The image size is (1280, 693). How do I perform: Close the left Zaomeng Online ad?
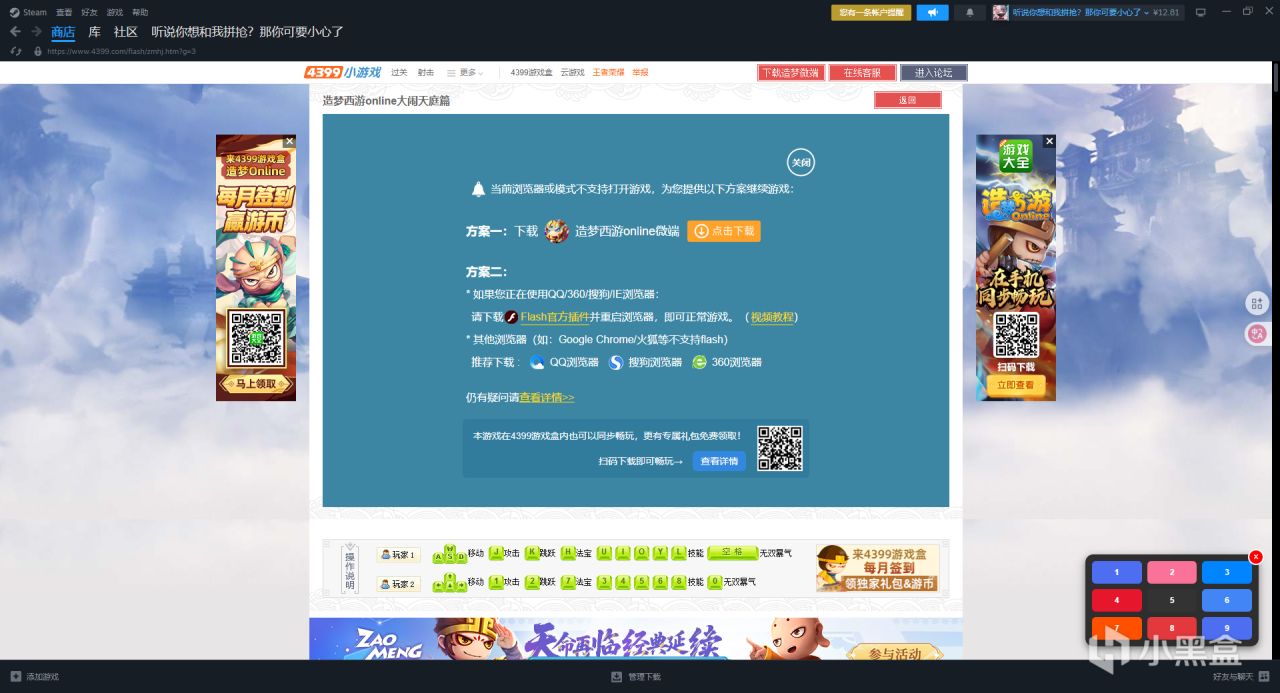click(x=290, y=141)
